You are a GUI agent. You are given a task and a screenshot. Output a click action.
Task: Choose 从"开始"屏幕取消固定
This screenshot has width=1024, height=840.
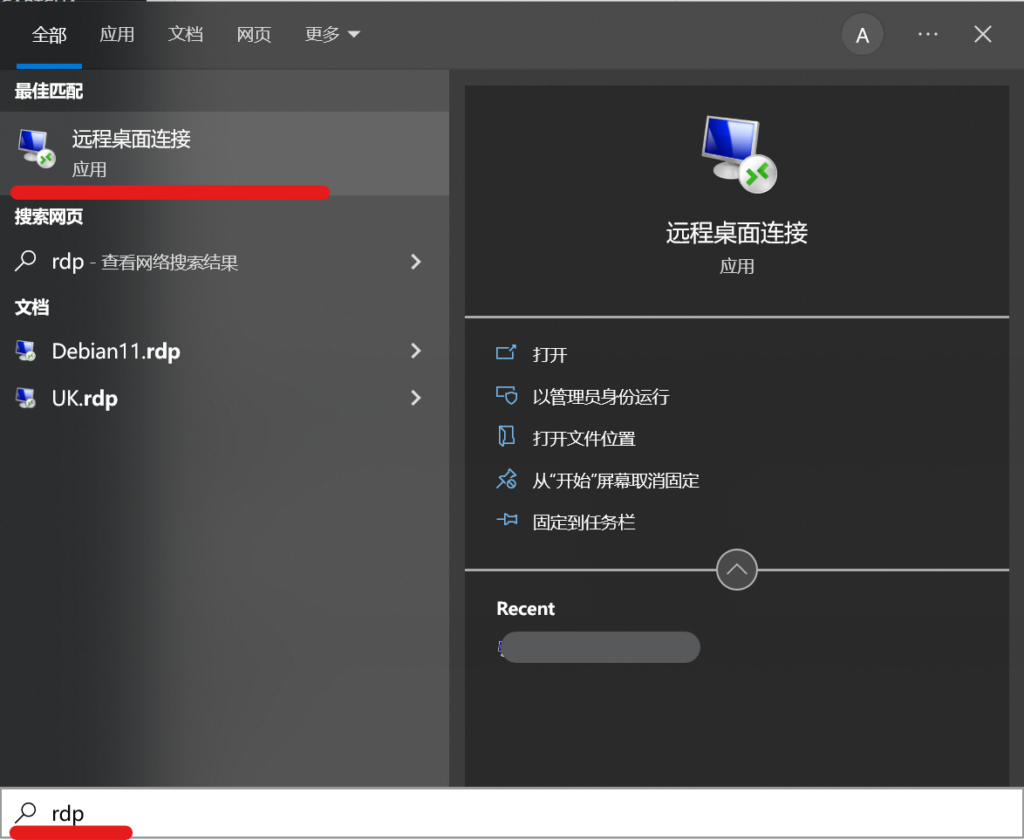point(616,481)
